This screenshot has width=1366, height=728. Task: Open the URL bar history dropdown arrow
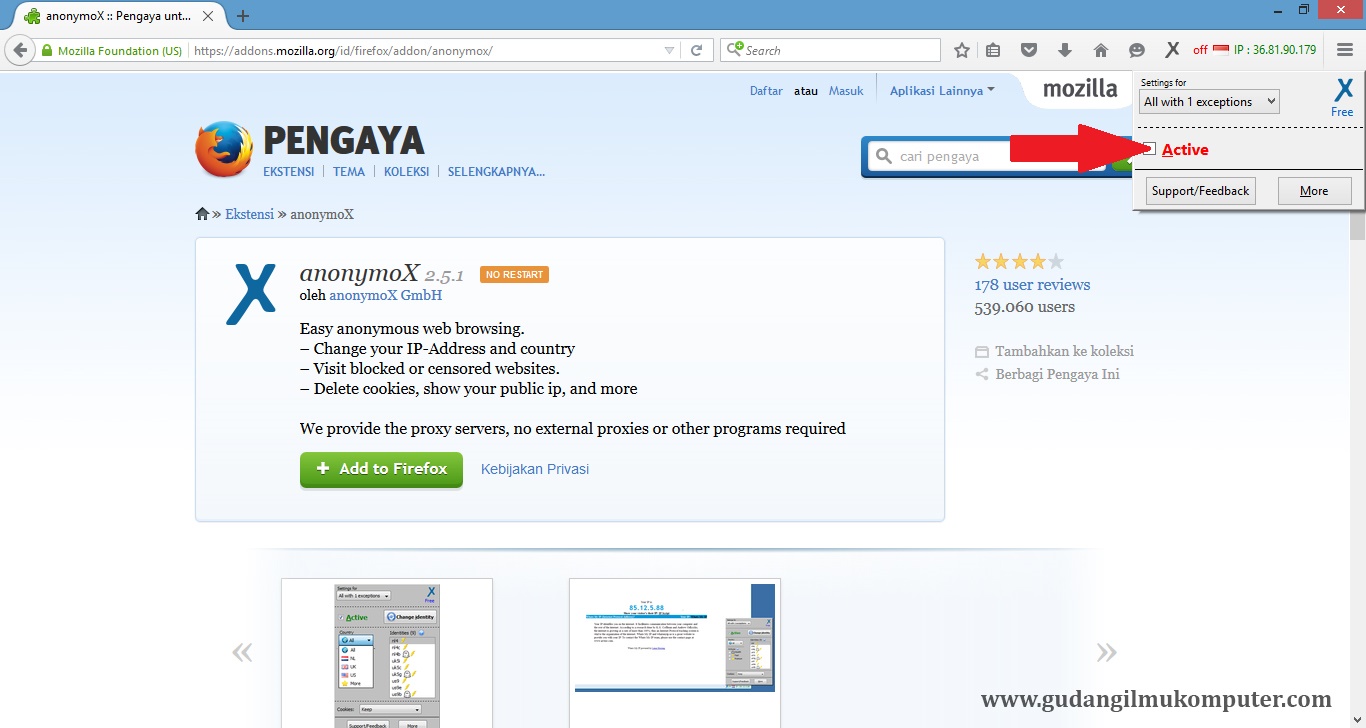[670, 50]
